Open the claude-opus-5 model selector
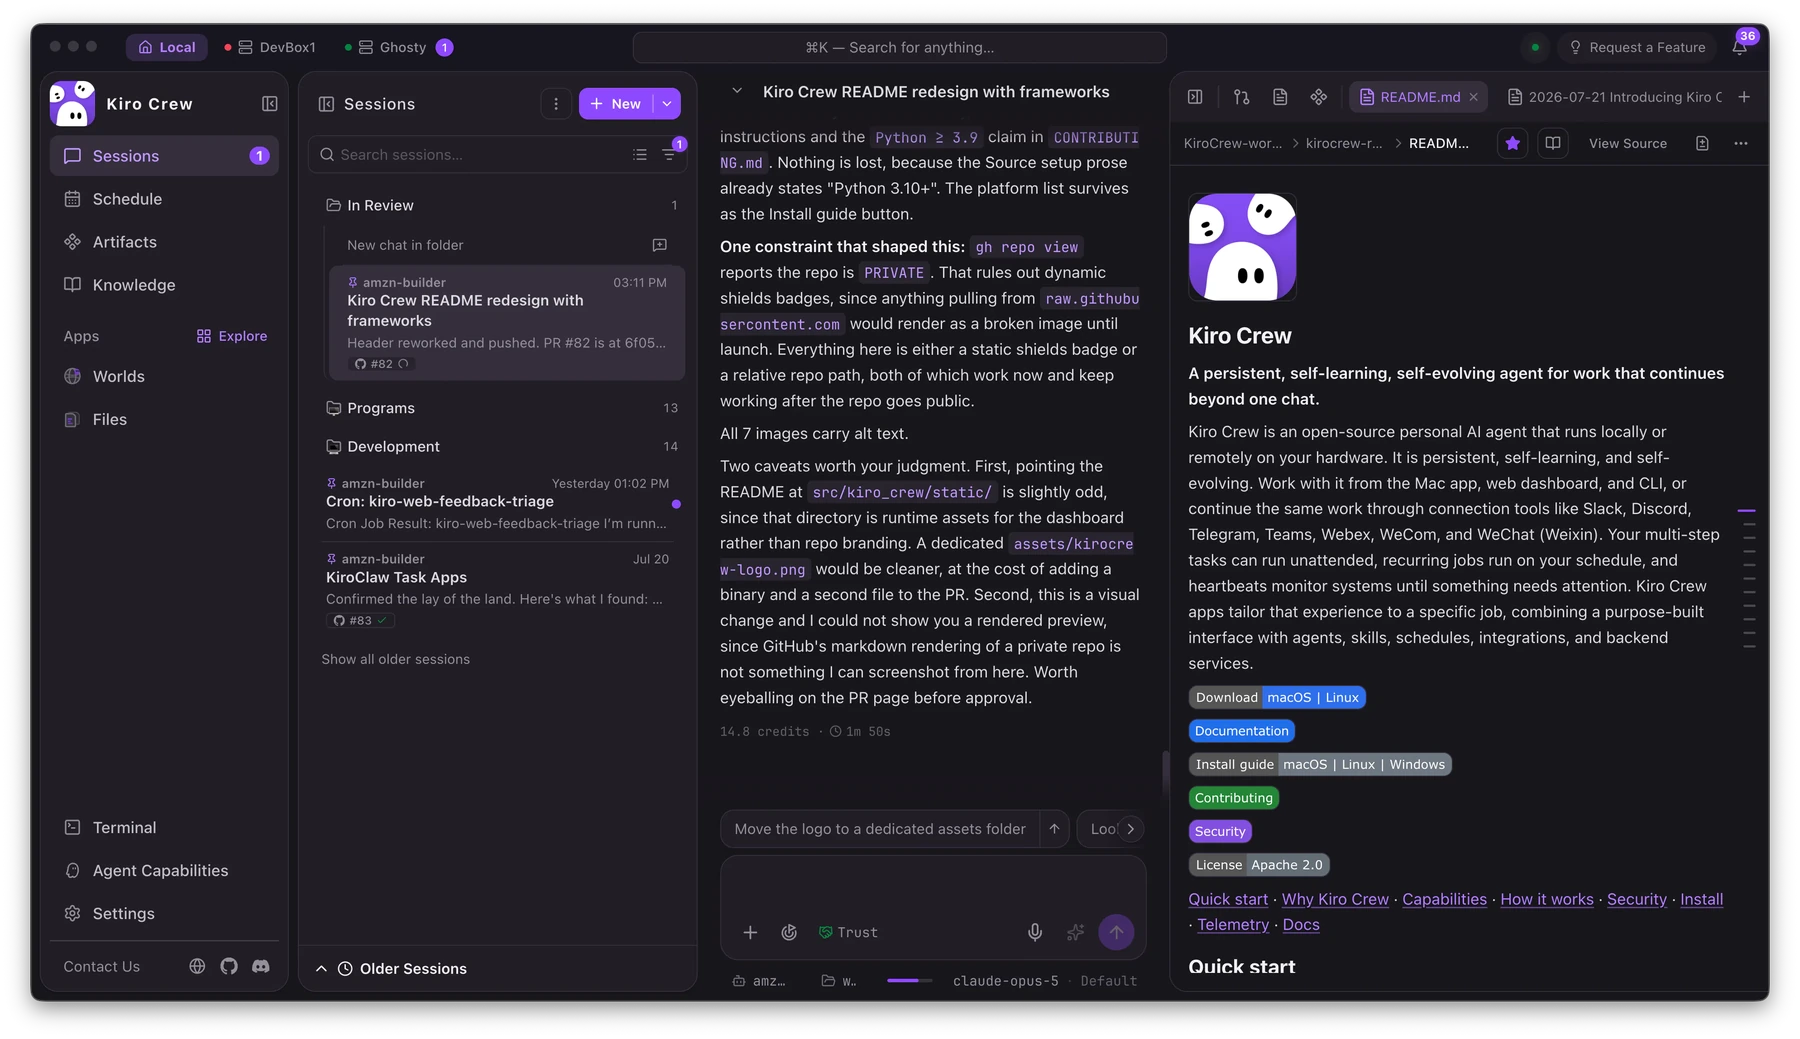This screenshot has height=1039, width=1800. click(x=1005, y=981)
